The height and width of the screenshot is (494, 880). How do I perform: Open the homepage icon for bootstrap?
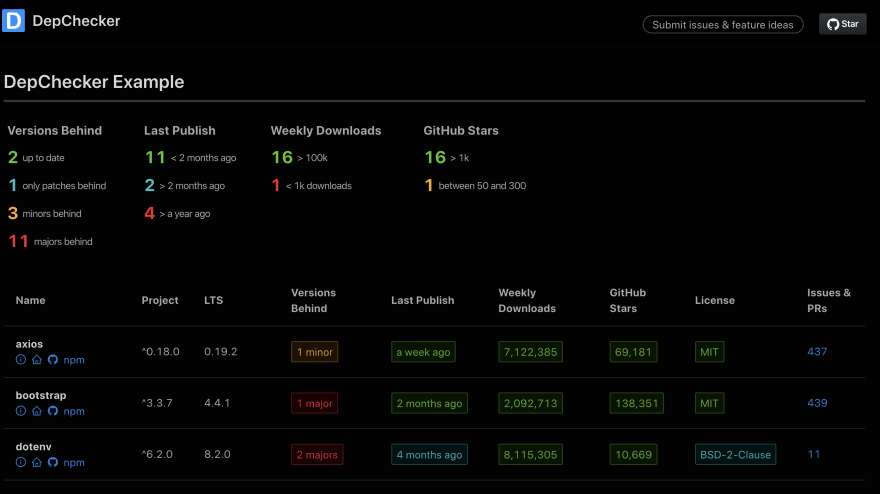point(36,411)
